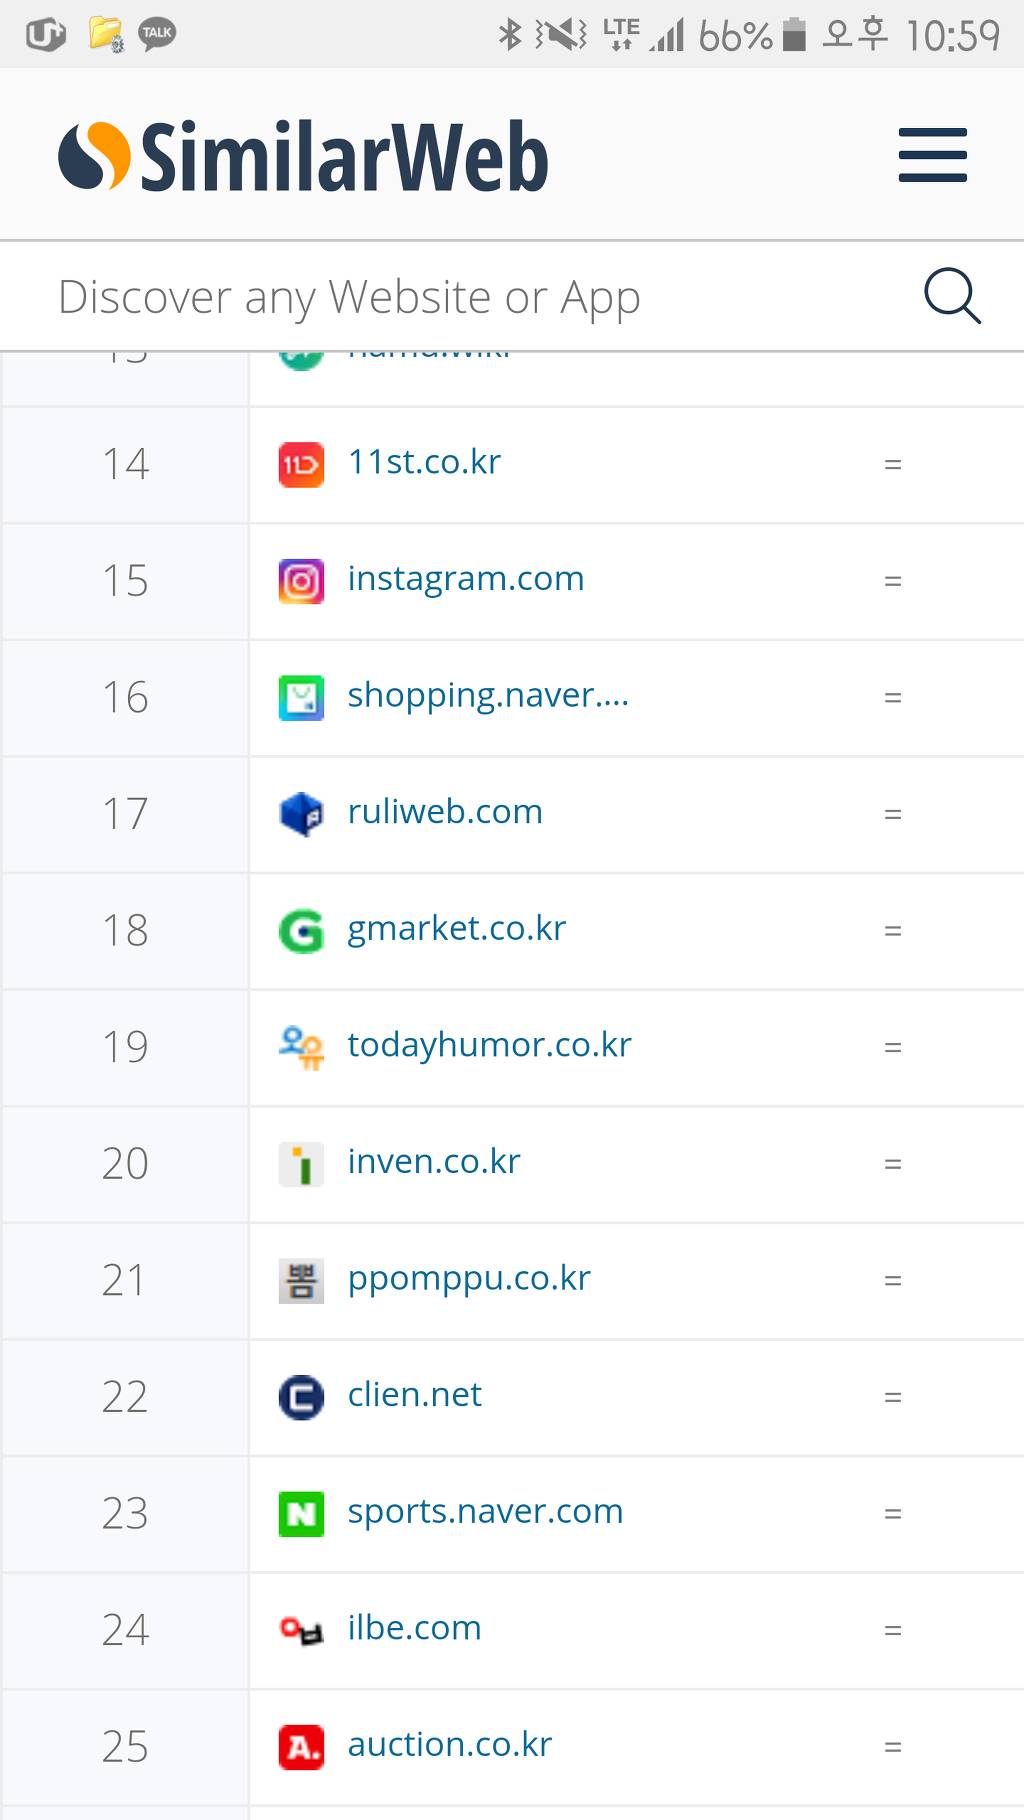The height and width of the screenshot is (1820, 1024).
Task: Open the inven.co.kr link
Action: point(434,1162)
